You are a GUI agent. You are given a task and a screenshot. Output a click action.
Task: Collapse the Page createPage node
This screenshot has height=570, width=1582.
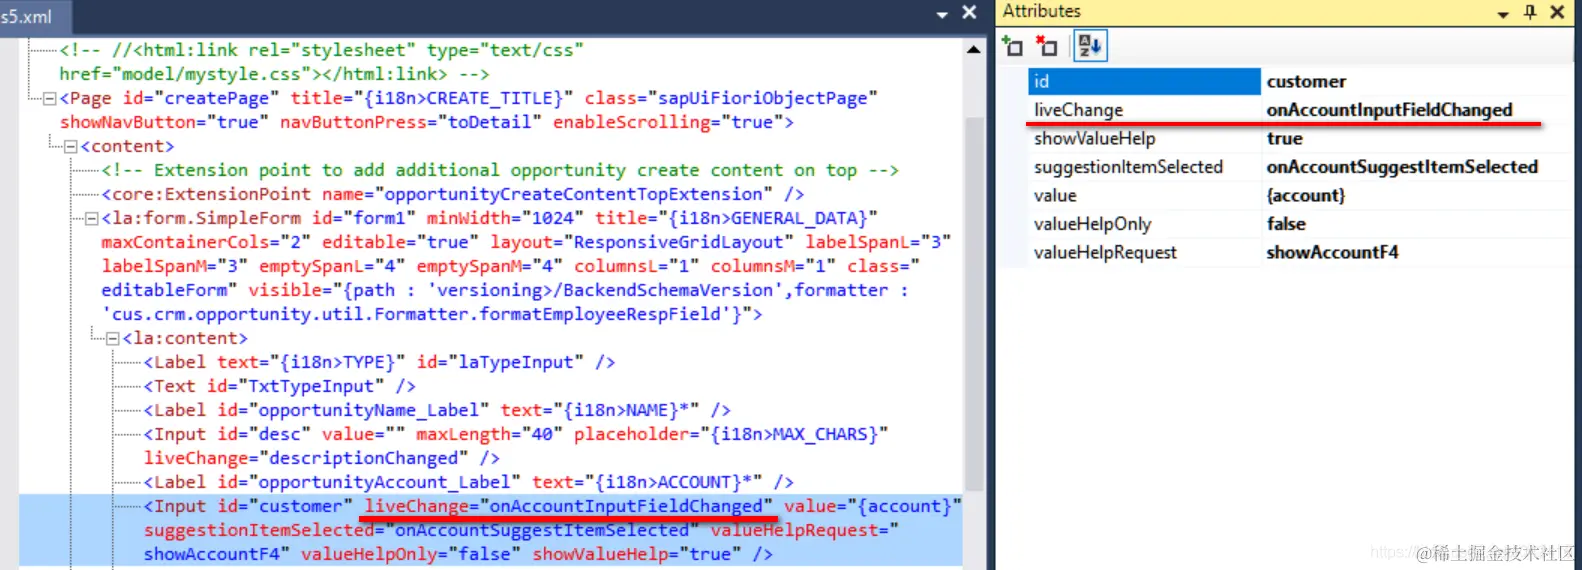click(x=49, y=99)
